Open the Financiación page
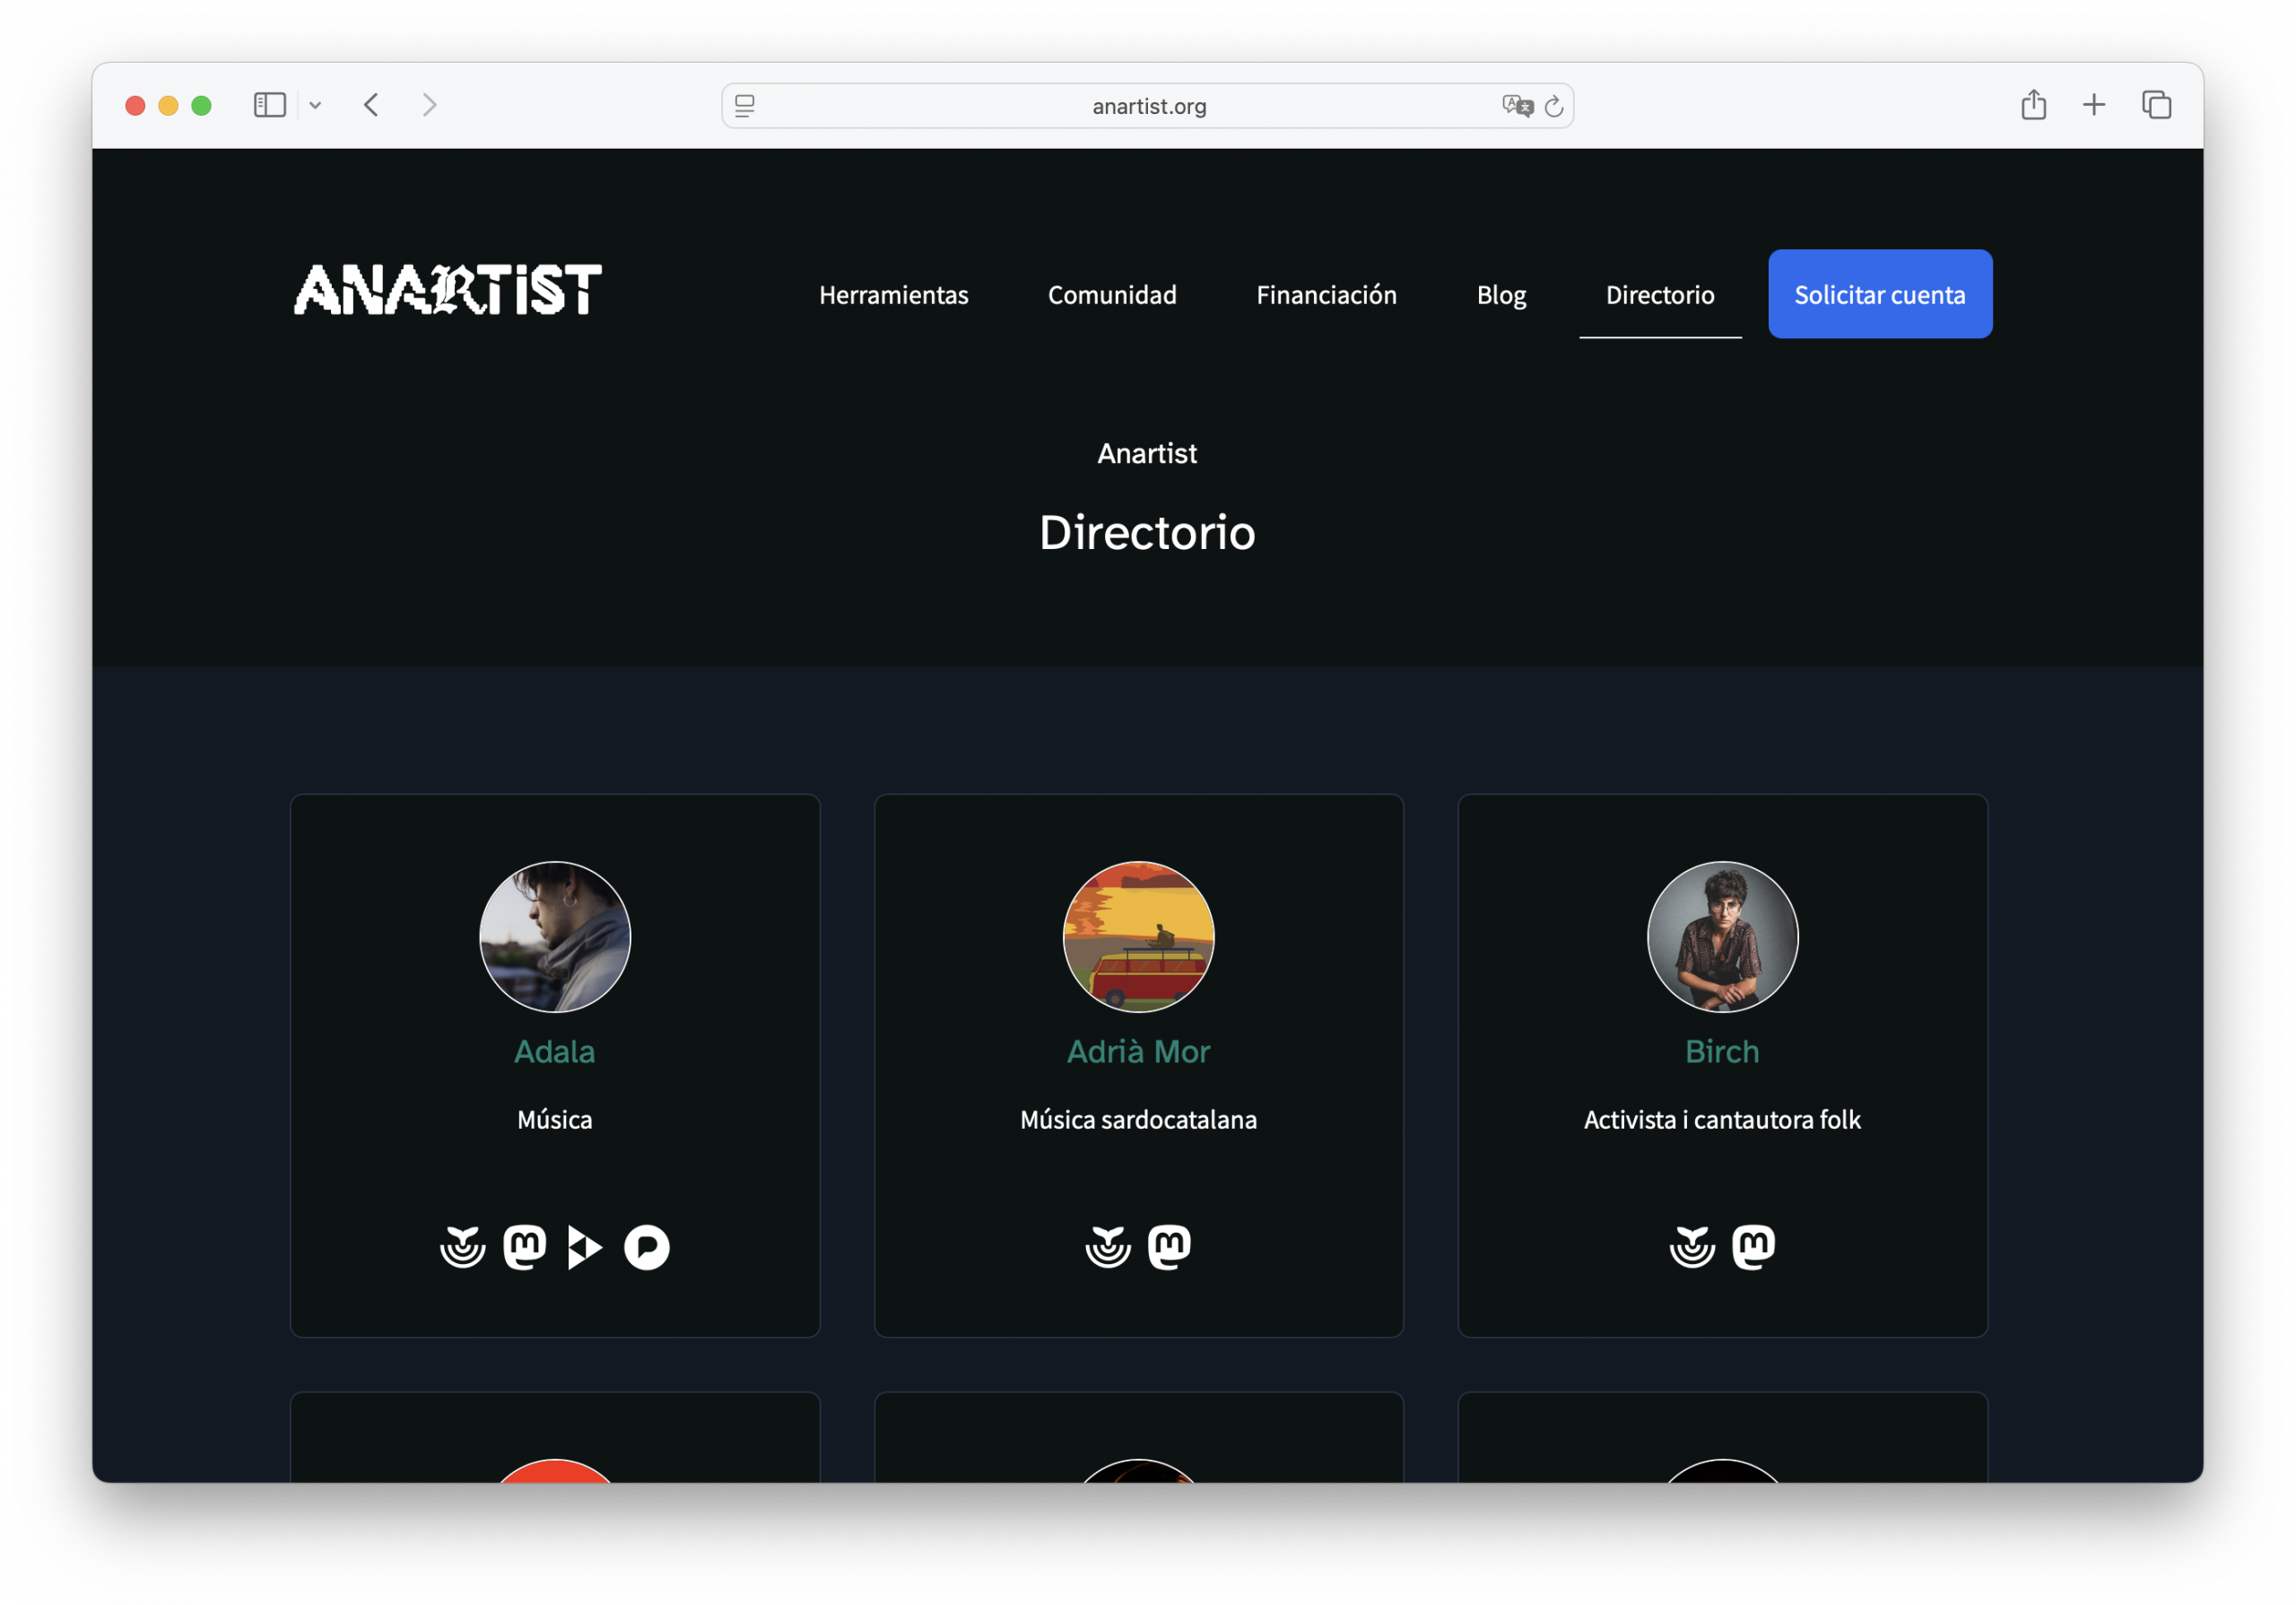The image size is (2296, 1605). [1326, 295]
